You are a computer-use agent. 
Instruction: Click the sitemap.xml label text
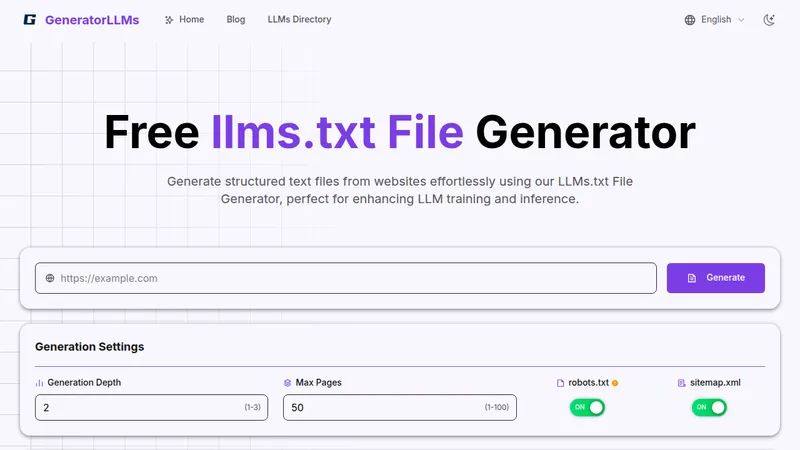715,382
